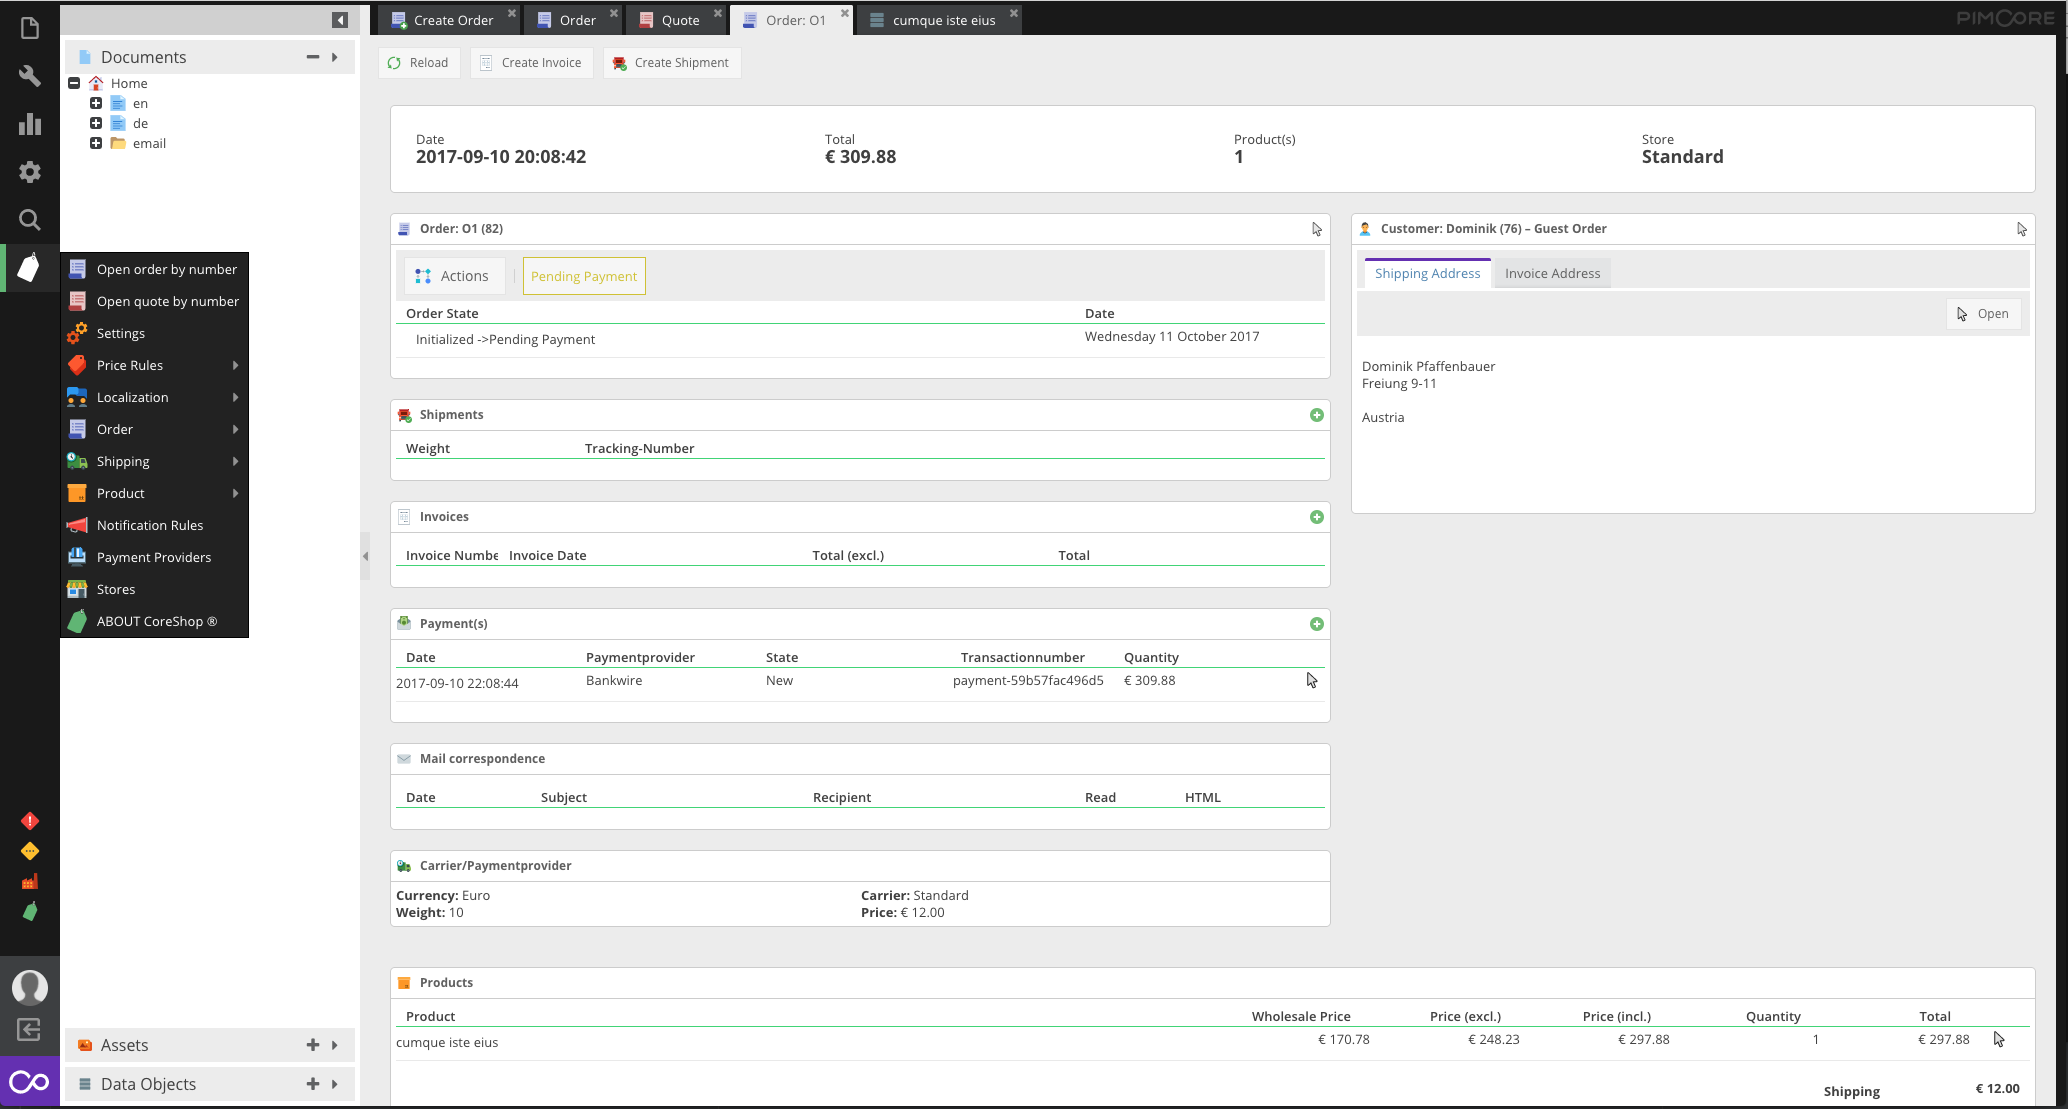Image resolution: width=2068 pixels, height=1109 pixels.
Task: Click green plus icon in Shipments panel
Action: pyautogui.click(x=1316, y=415)
